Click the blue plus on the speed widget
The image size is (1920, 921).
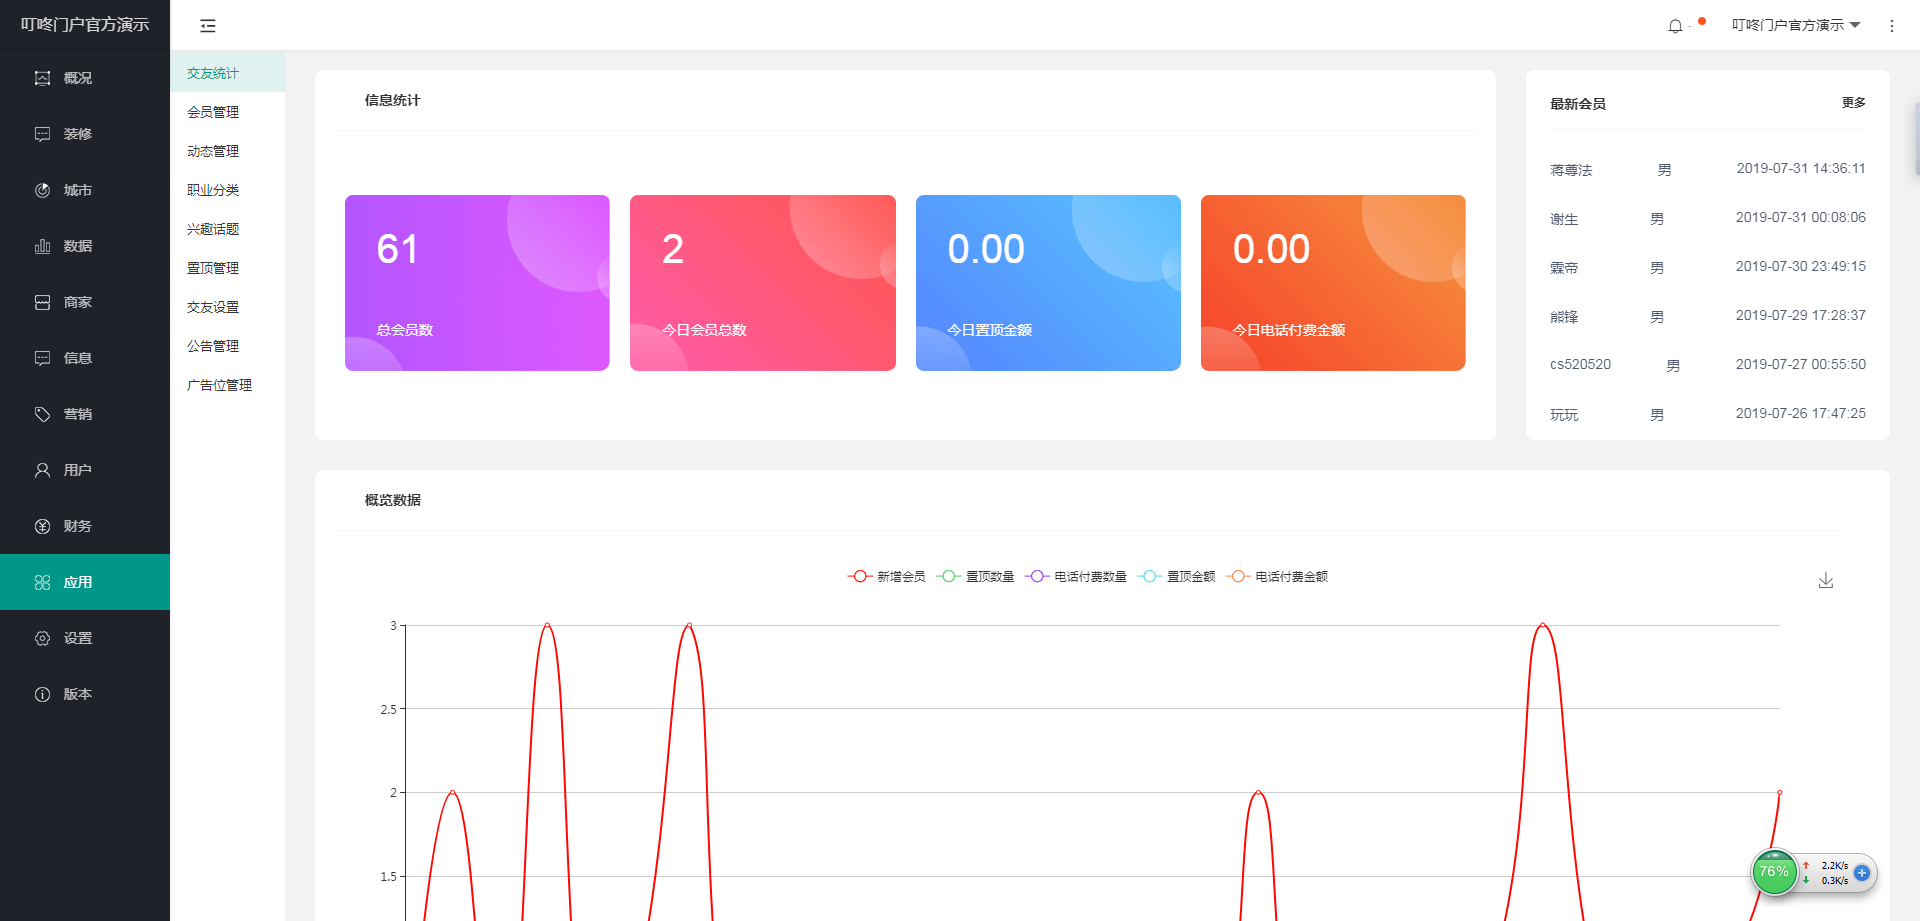(1862, 873)
